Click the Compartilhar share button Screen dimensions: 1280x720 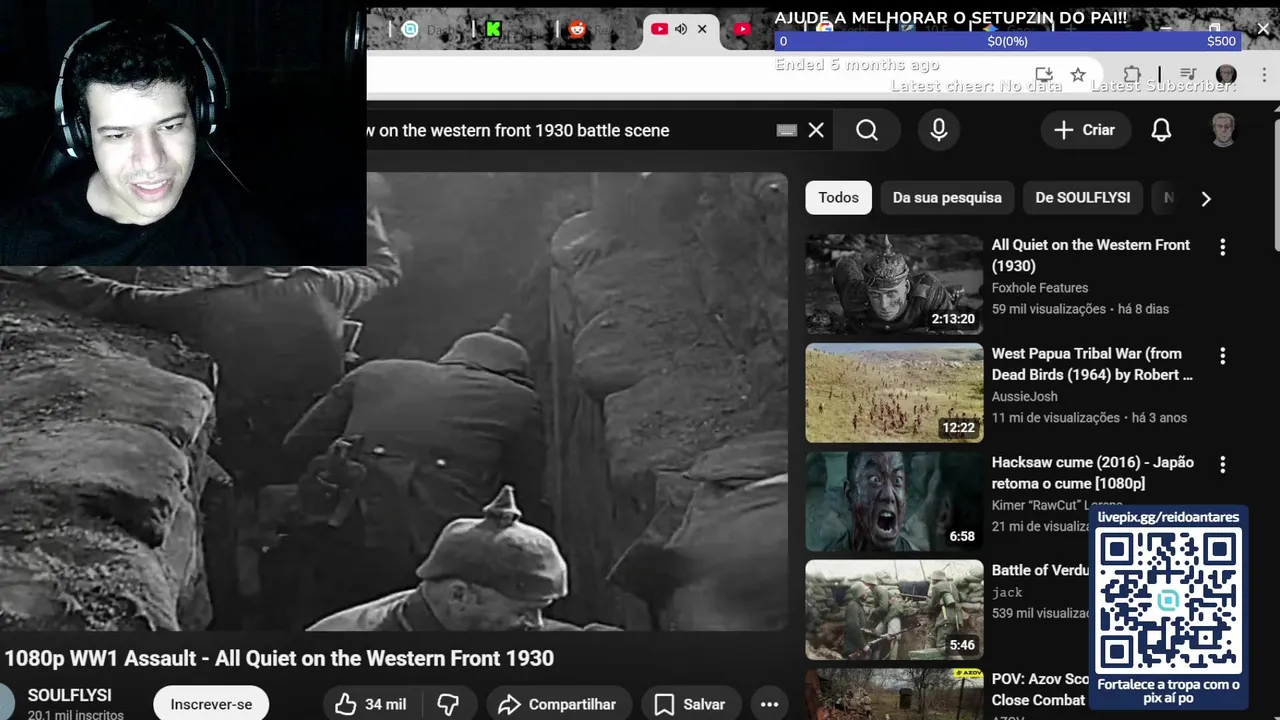coord(559,705)
